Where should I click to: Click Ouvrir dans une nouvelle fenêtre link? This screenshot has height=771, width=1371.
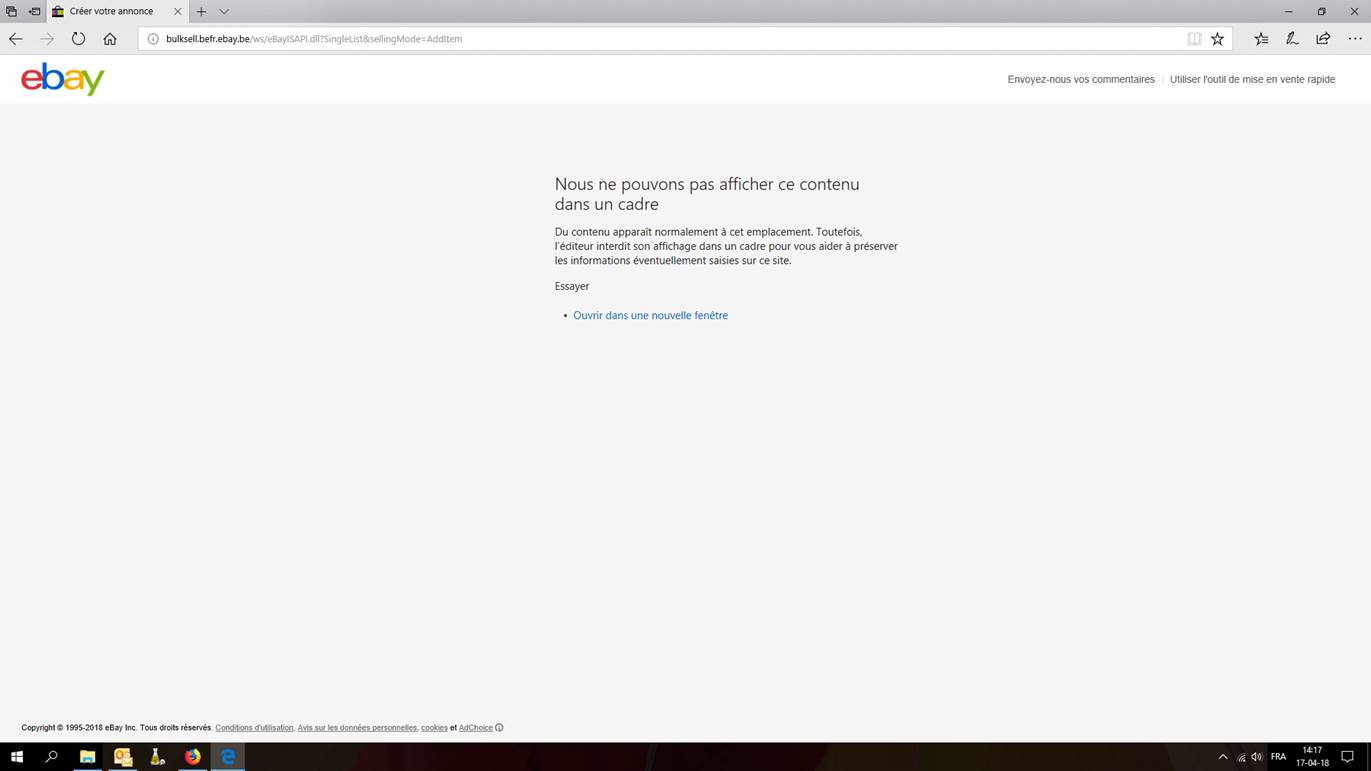point(650,315)
